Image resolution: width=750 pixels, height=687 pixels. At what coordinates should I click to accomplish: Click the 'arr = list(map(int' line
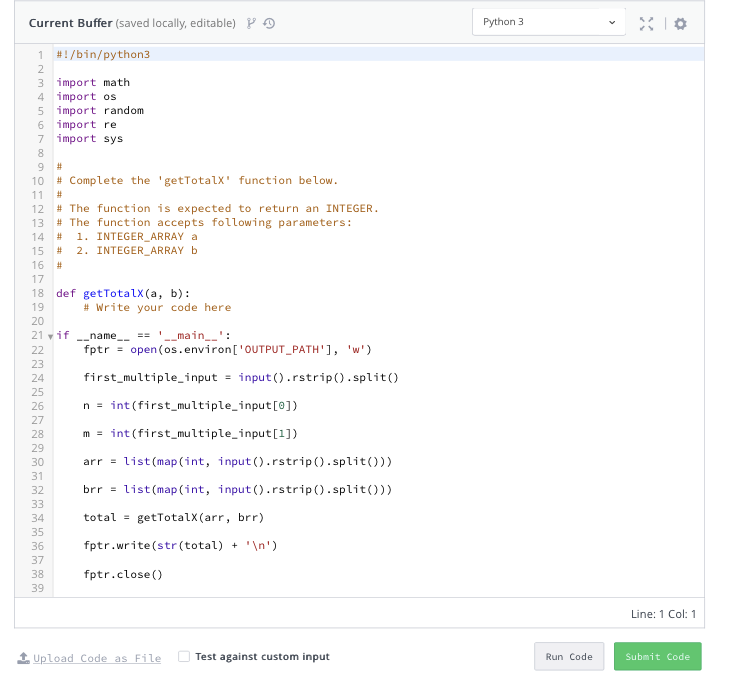point(237,462)
